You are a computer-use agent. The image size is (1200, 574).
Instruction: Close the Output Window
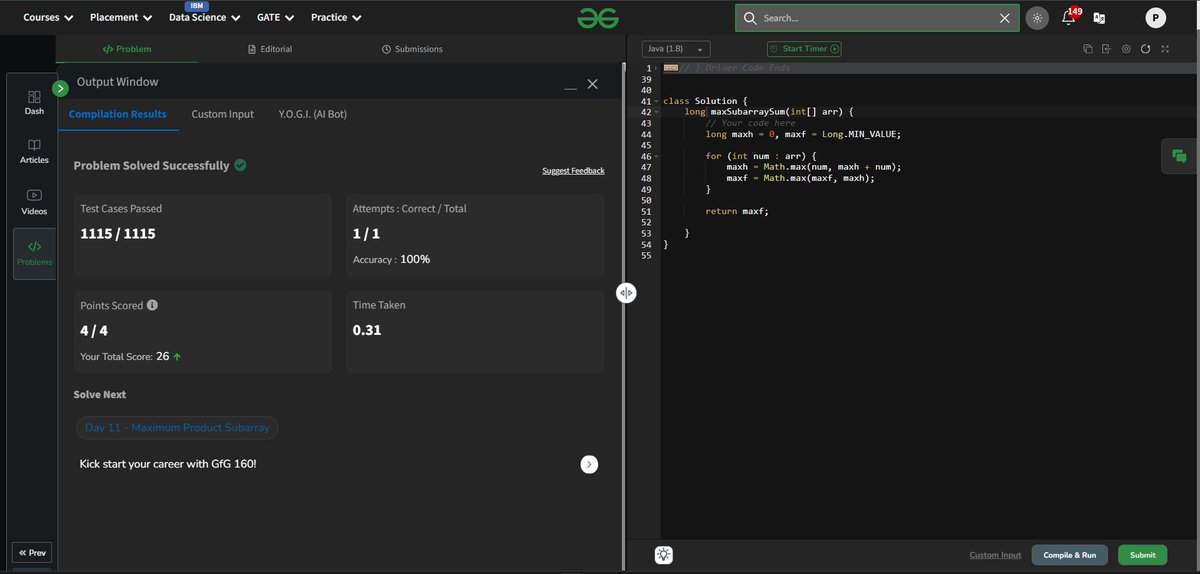(x=592, y=84)
